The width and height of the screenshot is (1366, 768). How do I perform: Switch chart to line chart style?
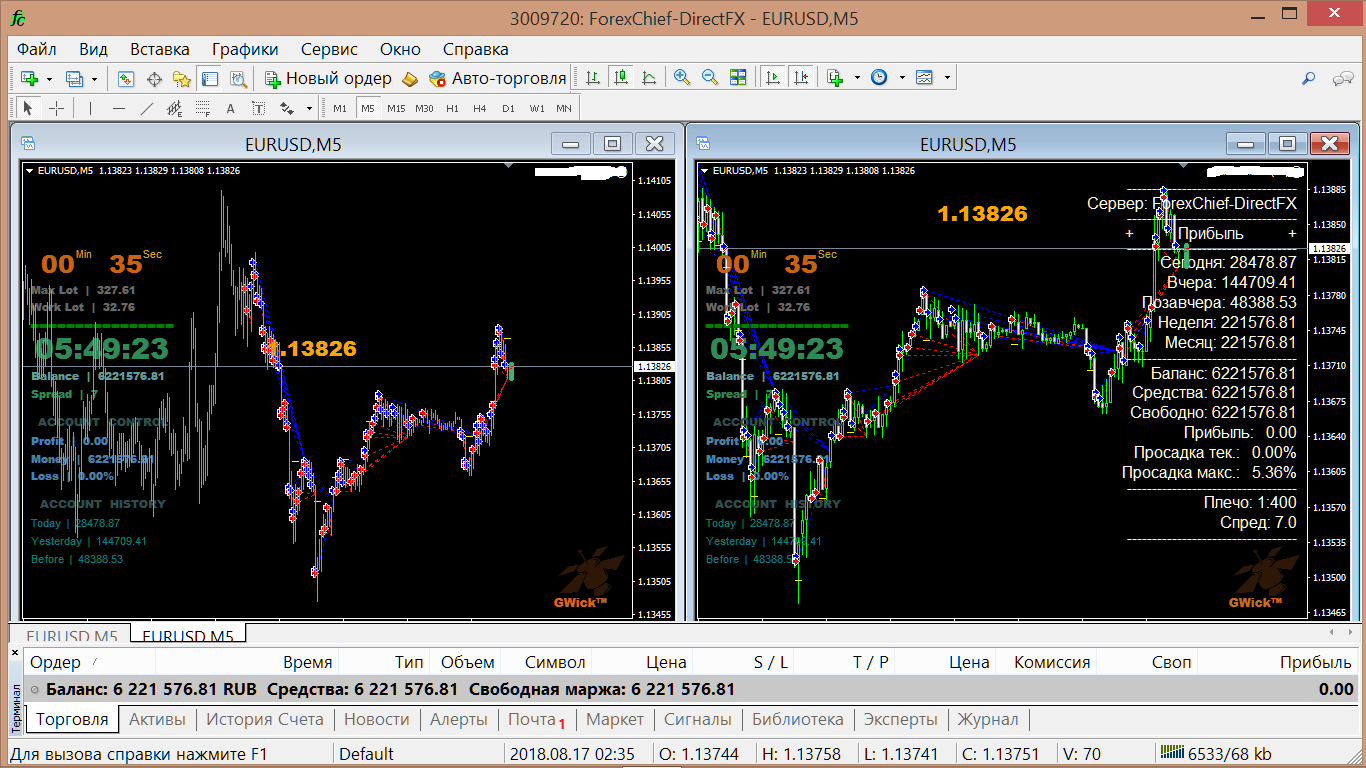pyautogui.click(x=649, y=78)
